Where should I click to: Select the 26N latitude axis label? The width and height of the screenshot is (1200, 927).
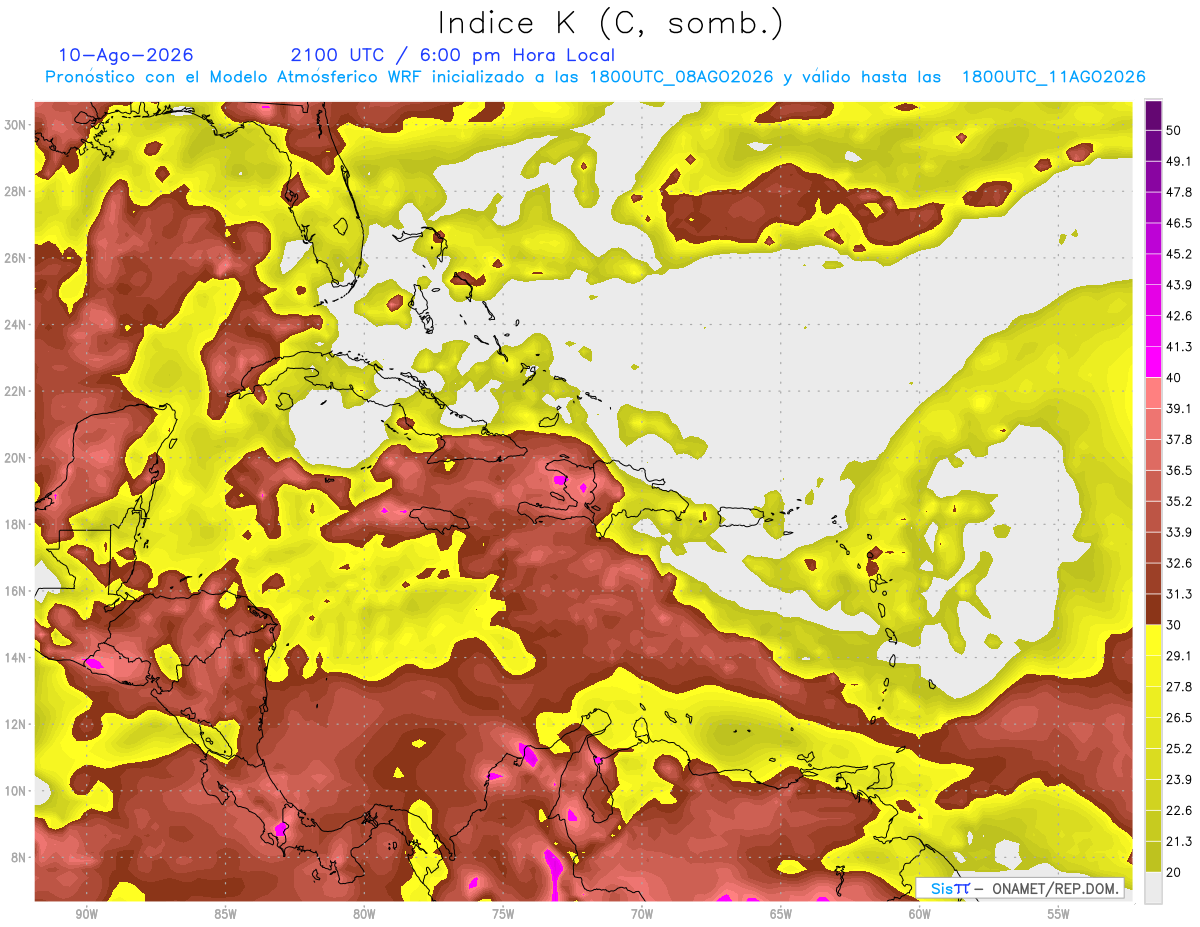pyautogui.click(x=17, y=258)
